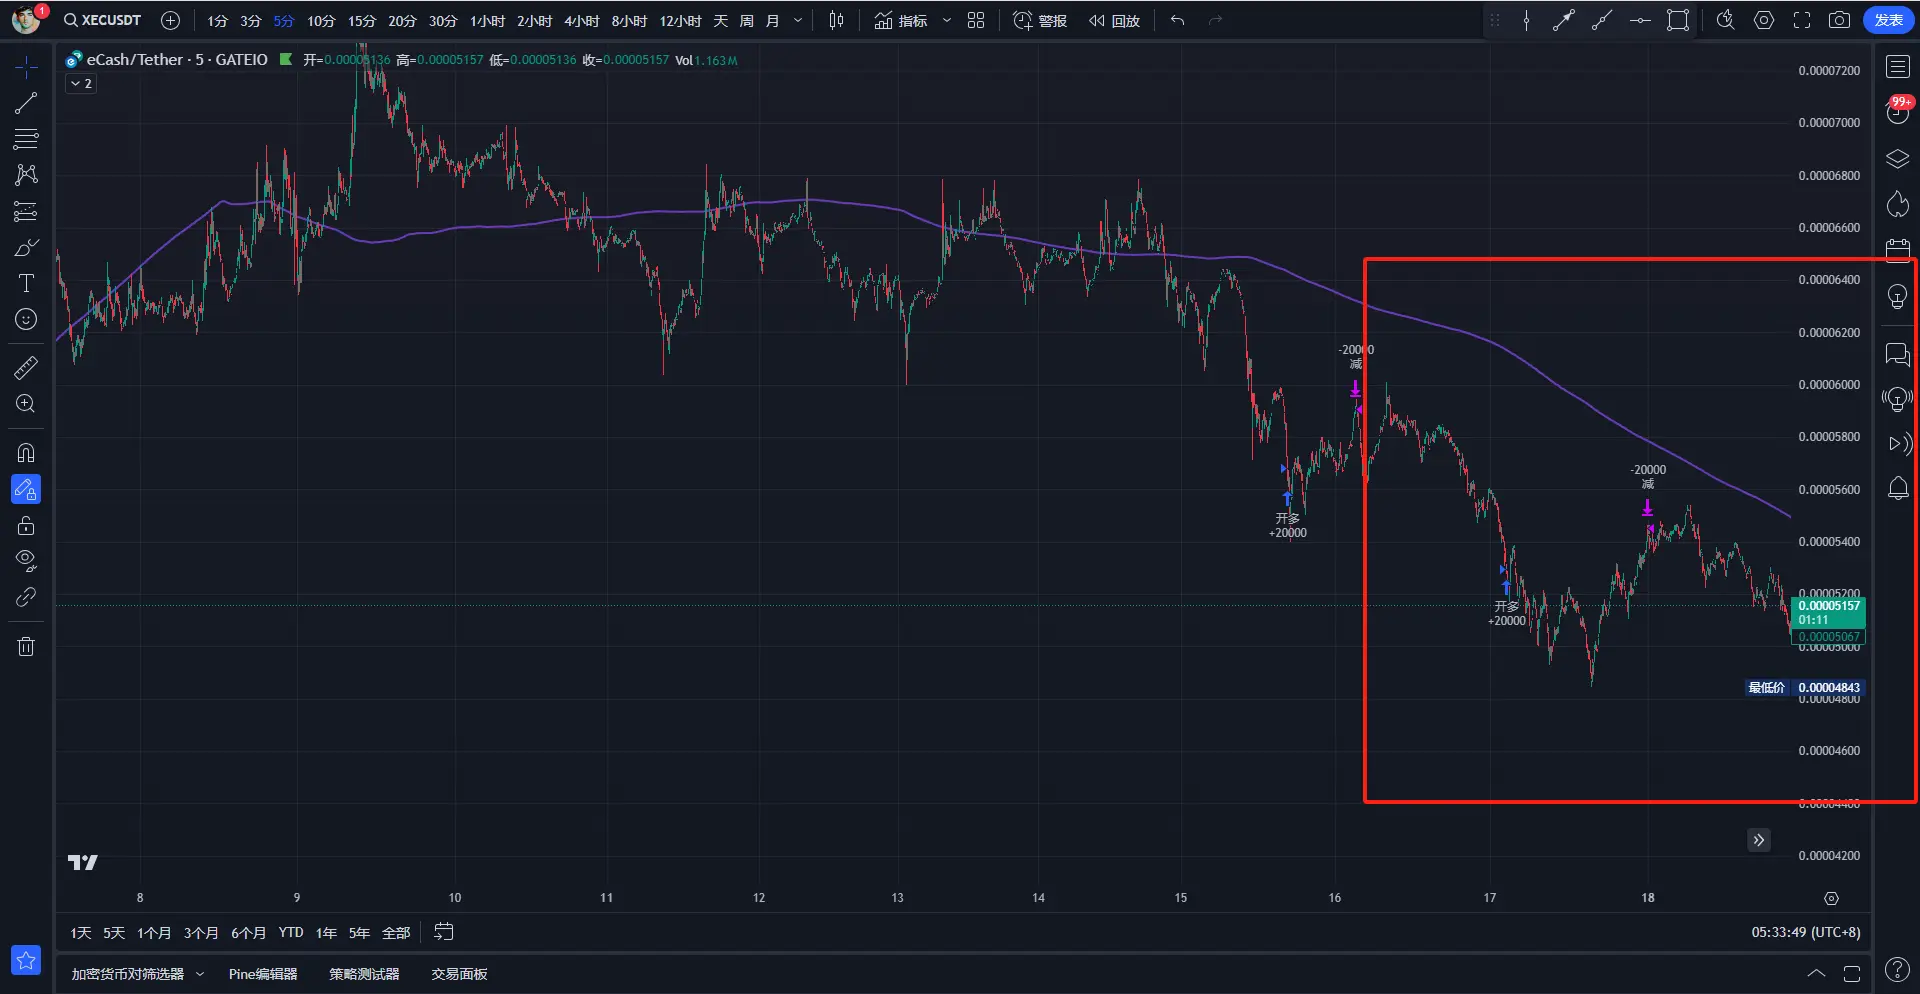Open the Fibonacci retracement tools

[x=26, y=139]
